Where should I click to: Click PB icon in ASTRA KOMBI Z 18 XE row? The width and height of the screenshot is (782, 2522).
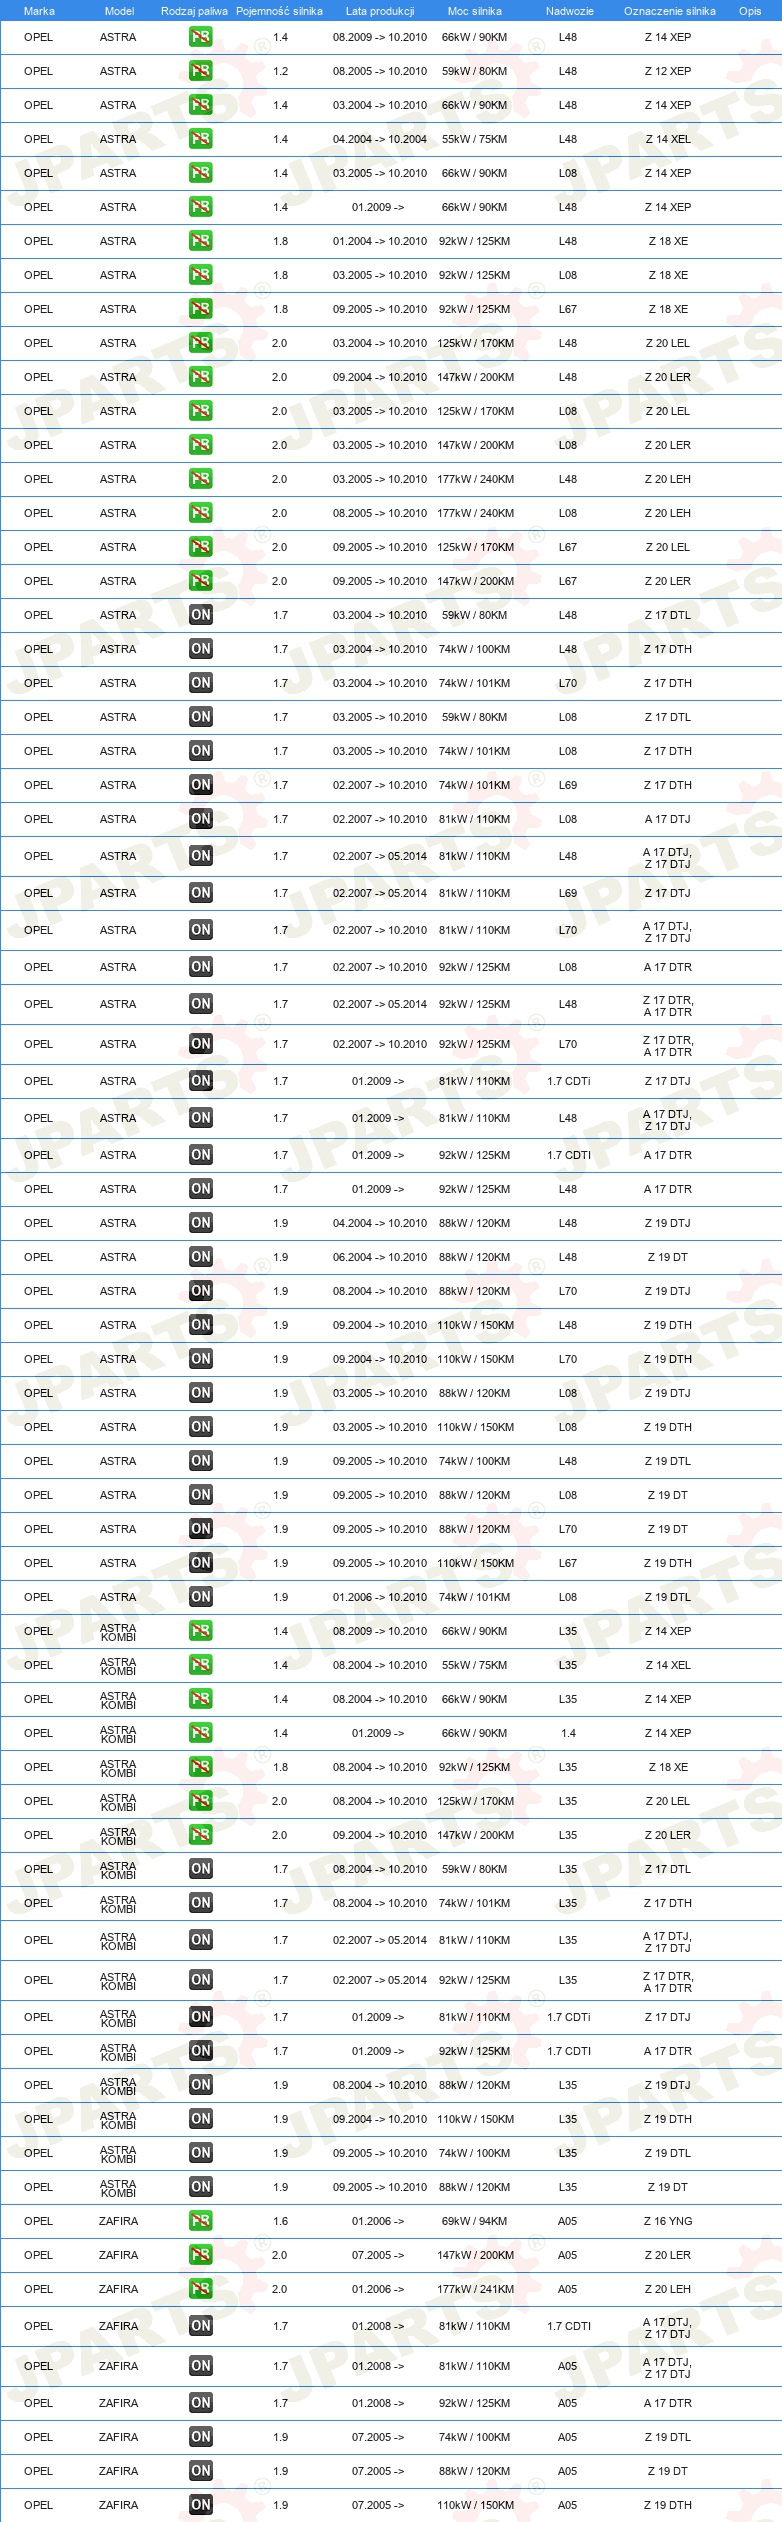[x=200, y=1767]
